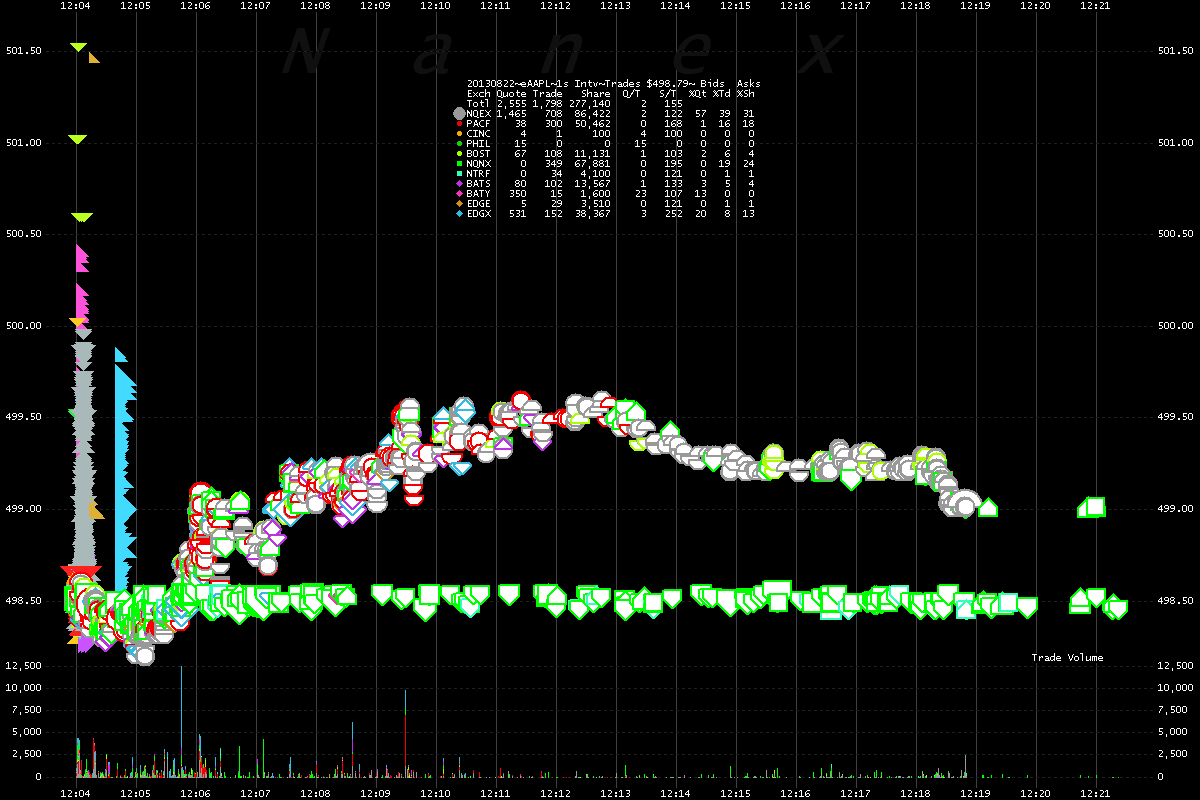Click 10,000 on the left volume axis
This screenshot has height=800, width=1200.
click(x=23, y=688)
